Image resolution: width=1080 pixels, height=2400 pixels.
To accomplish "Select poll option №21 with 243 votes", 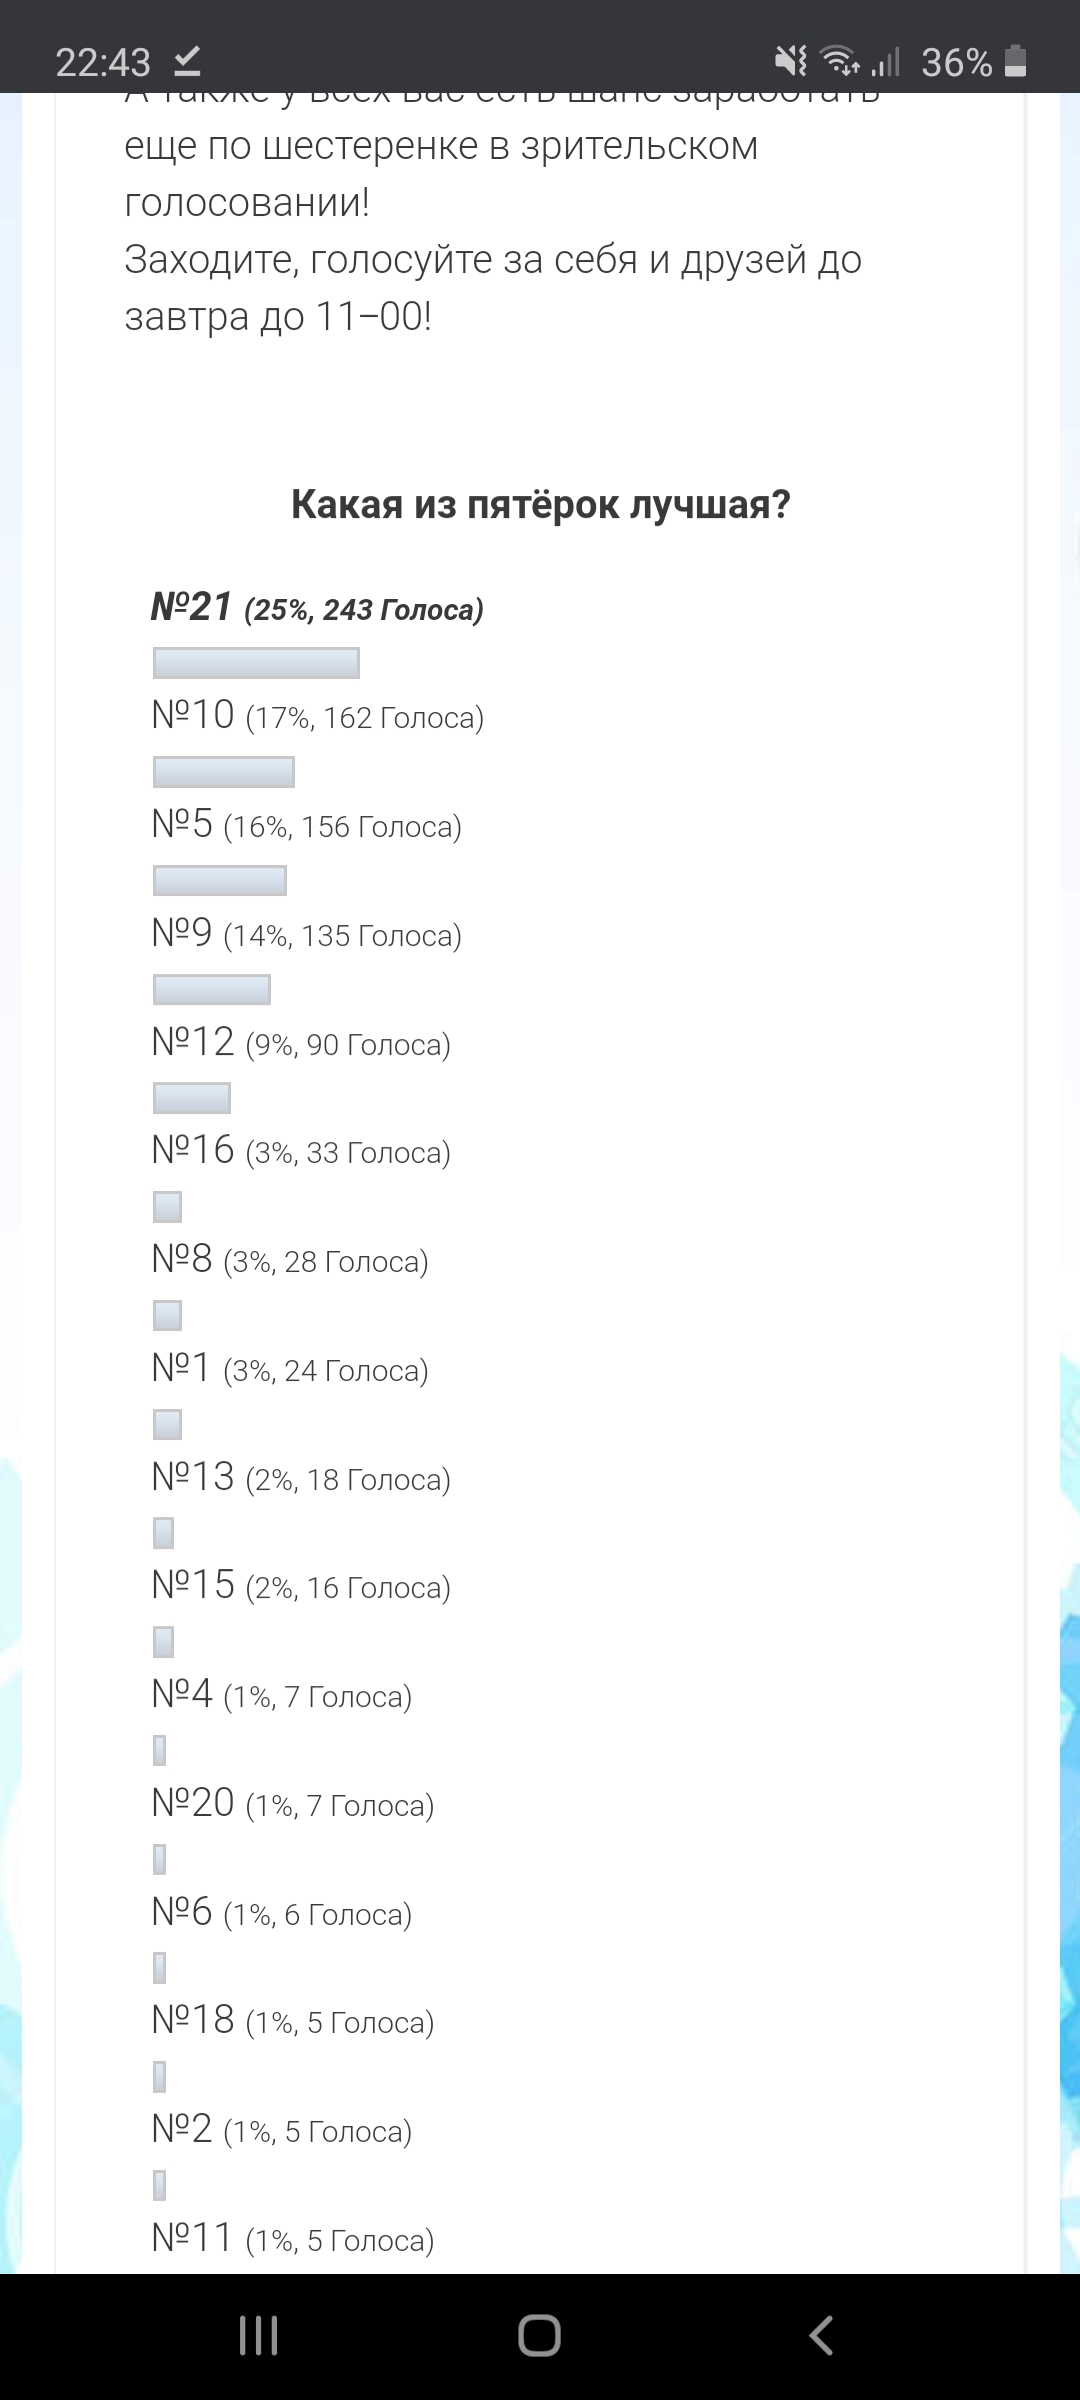I will click(x=317, y=607).
